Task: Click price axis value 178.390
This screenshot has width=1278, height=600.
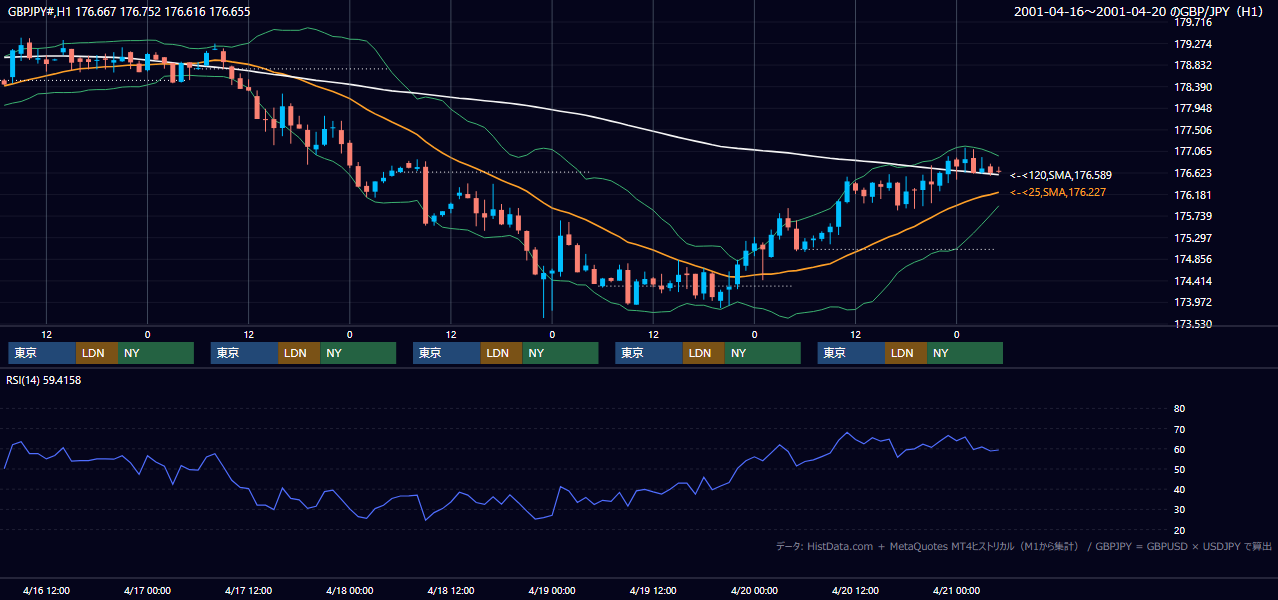Action: tap(1192, 87)
